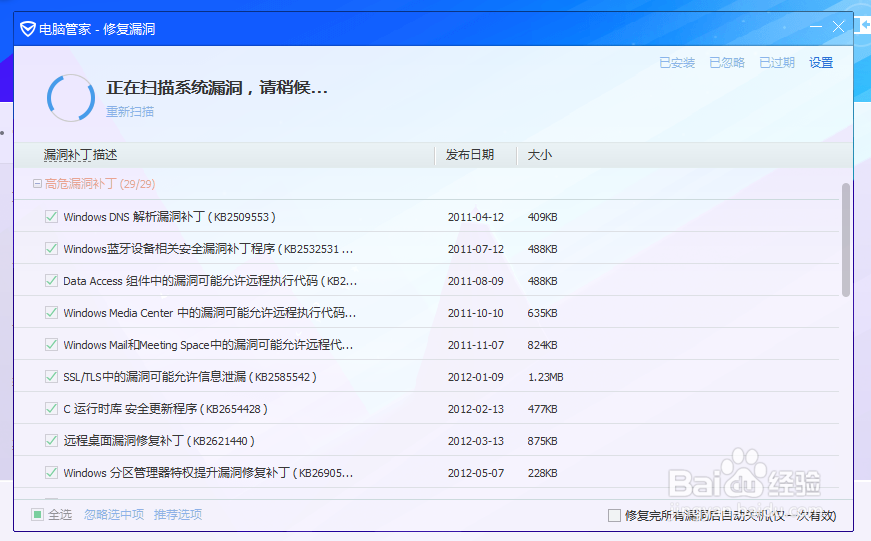The width and height of the screenshot is (871, 541).
Task: Click date 2012-03-13
Action: [475, 441]
